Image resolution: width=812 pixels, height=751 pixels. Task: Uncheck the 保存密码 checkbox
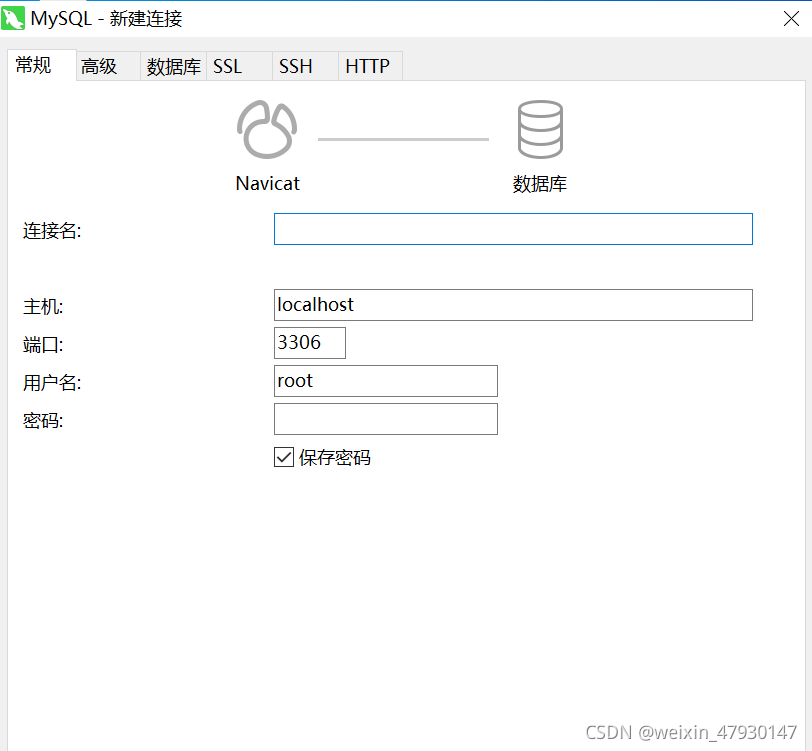tap(284, 457)
